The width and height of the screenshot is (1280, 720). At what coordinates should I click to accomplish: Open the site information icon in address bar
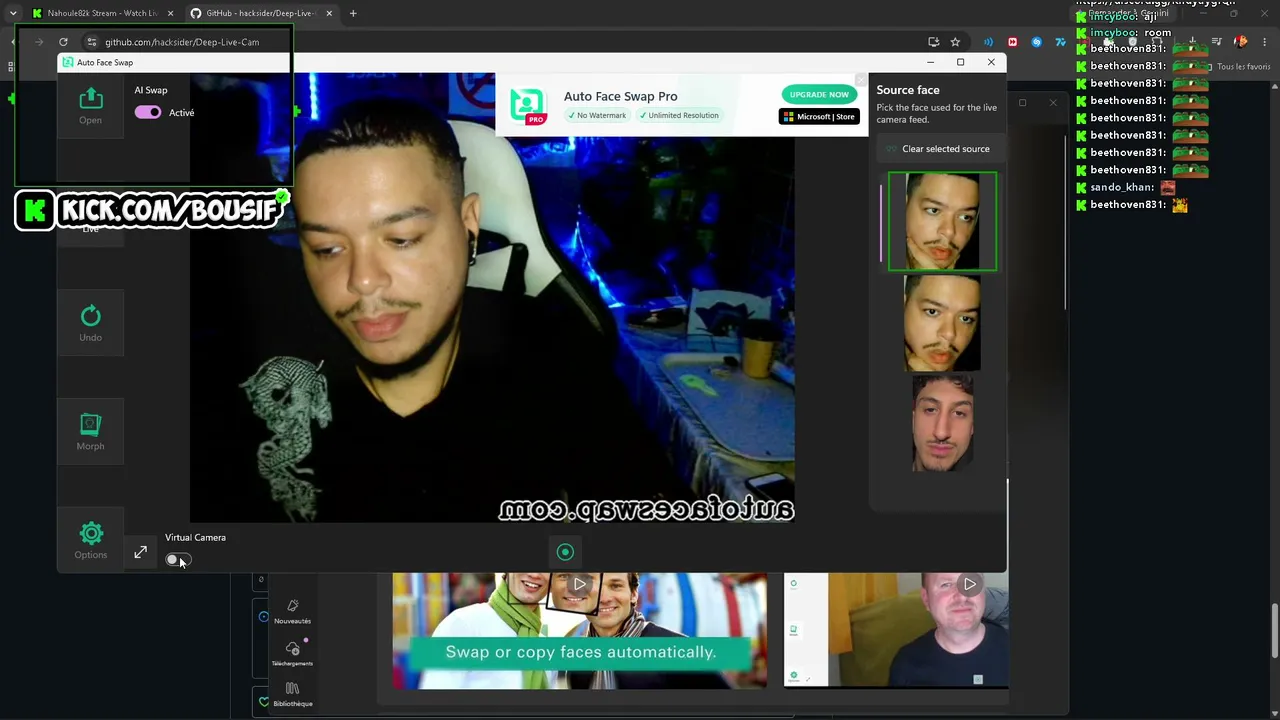pyautogui.click(x=91, y=42)
